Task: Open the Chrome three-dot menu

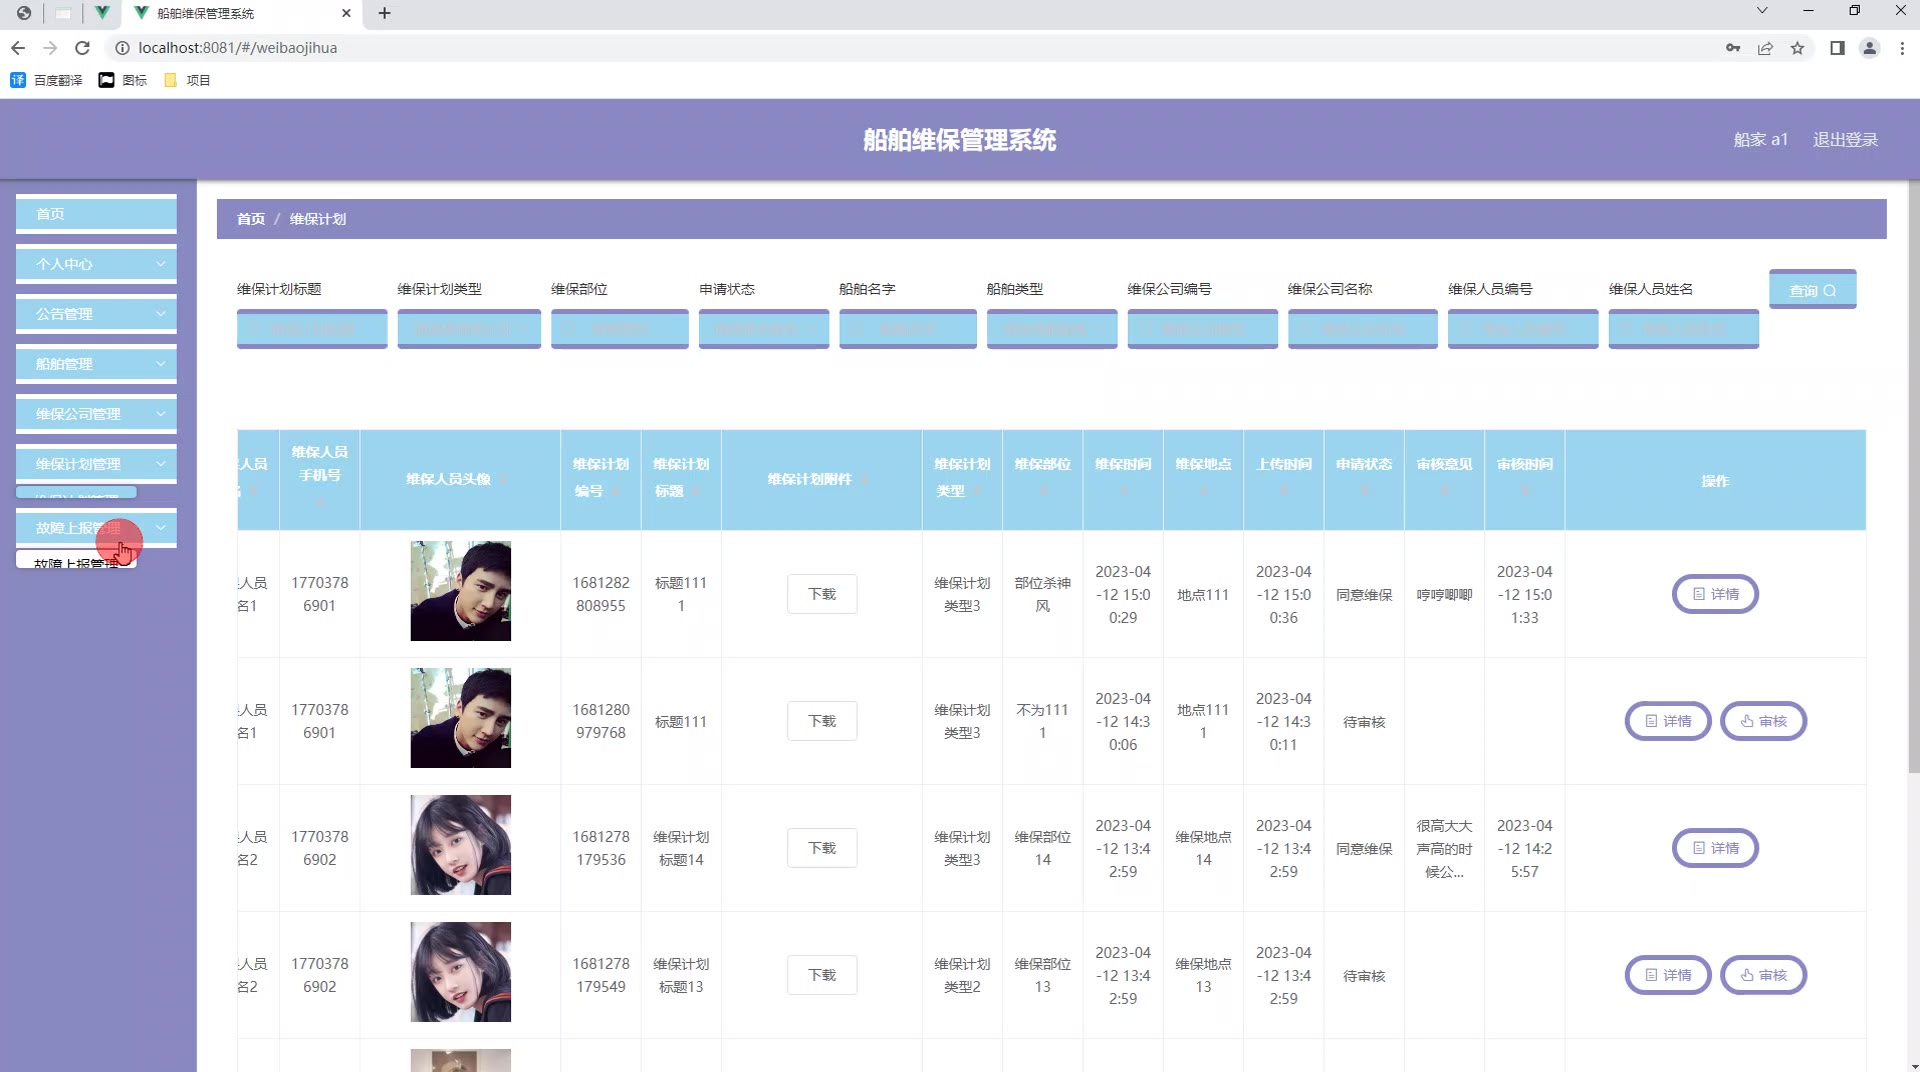Action: click(1902, 48)
